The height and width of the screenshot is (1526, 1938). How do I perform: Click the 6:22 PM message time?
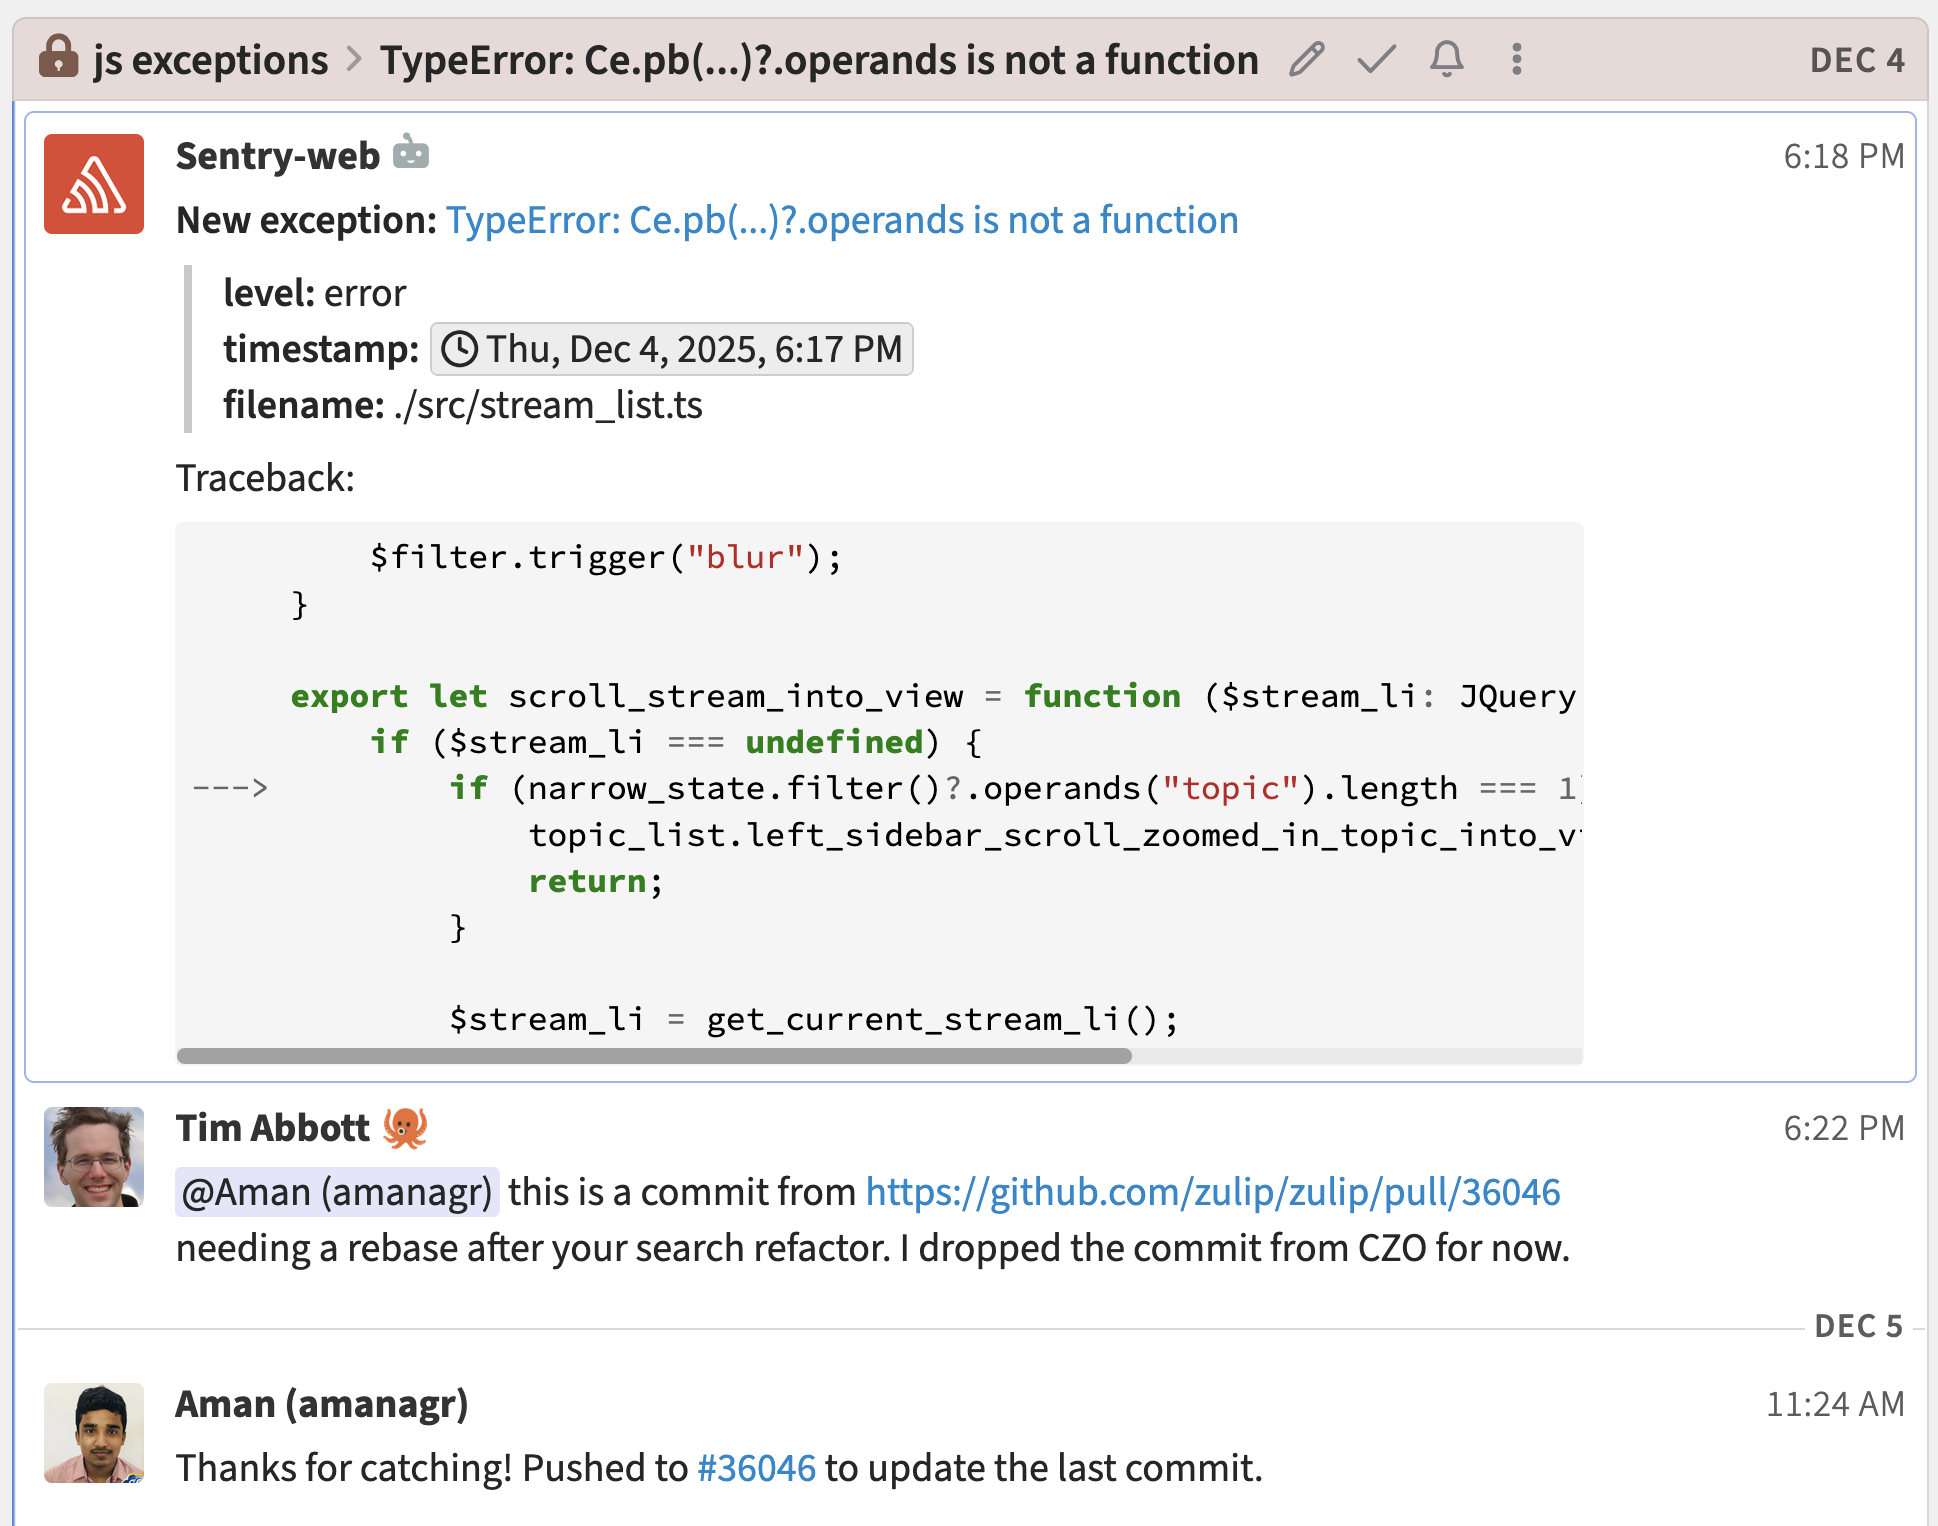click(1843, 1128)
